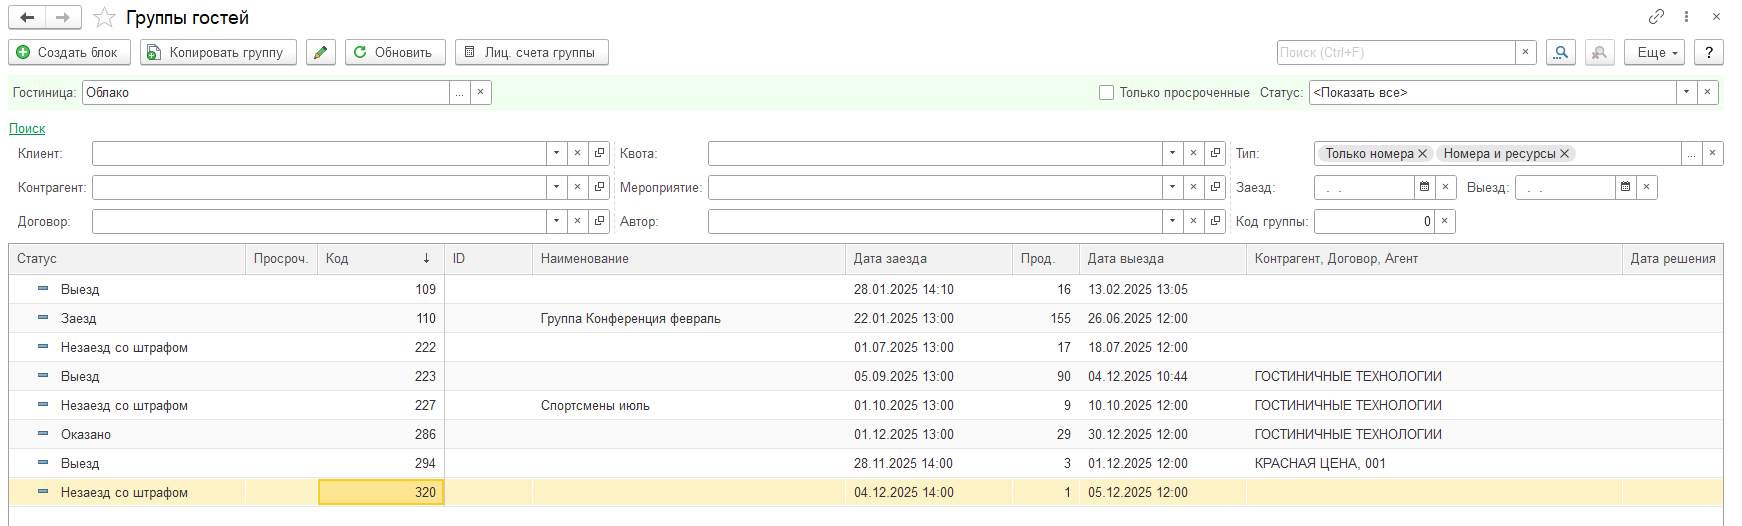Open the Договор dropdown list
Screen dimensions: 1742x526
(556, 221)
